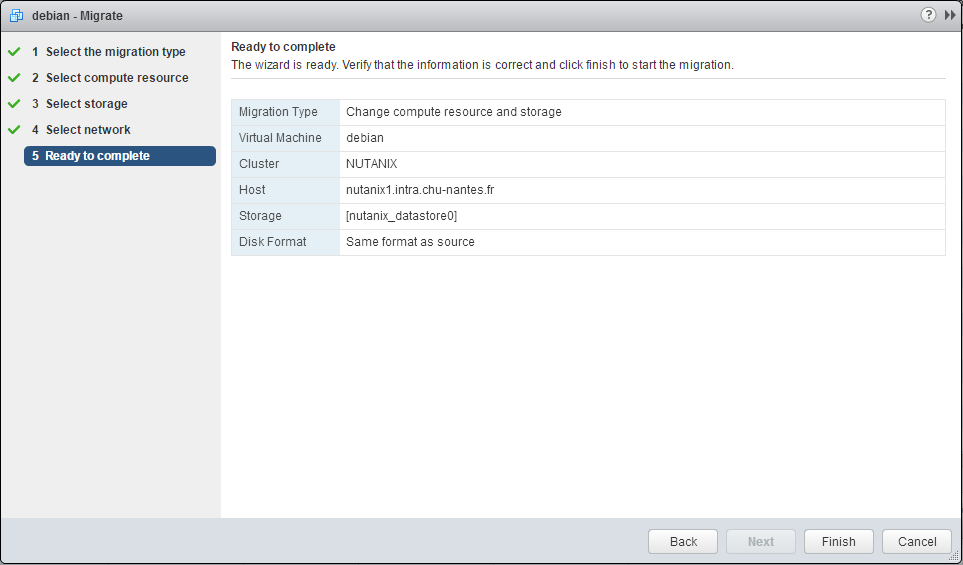Click the Back button
The image size is (963, 565).
(683, 542)
